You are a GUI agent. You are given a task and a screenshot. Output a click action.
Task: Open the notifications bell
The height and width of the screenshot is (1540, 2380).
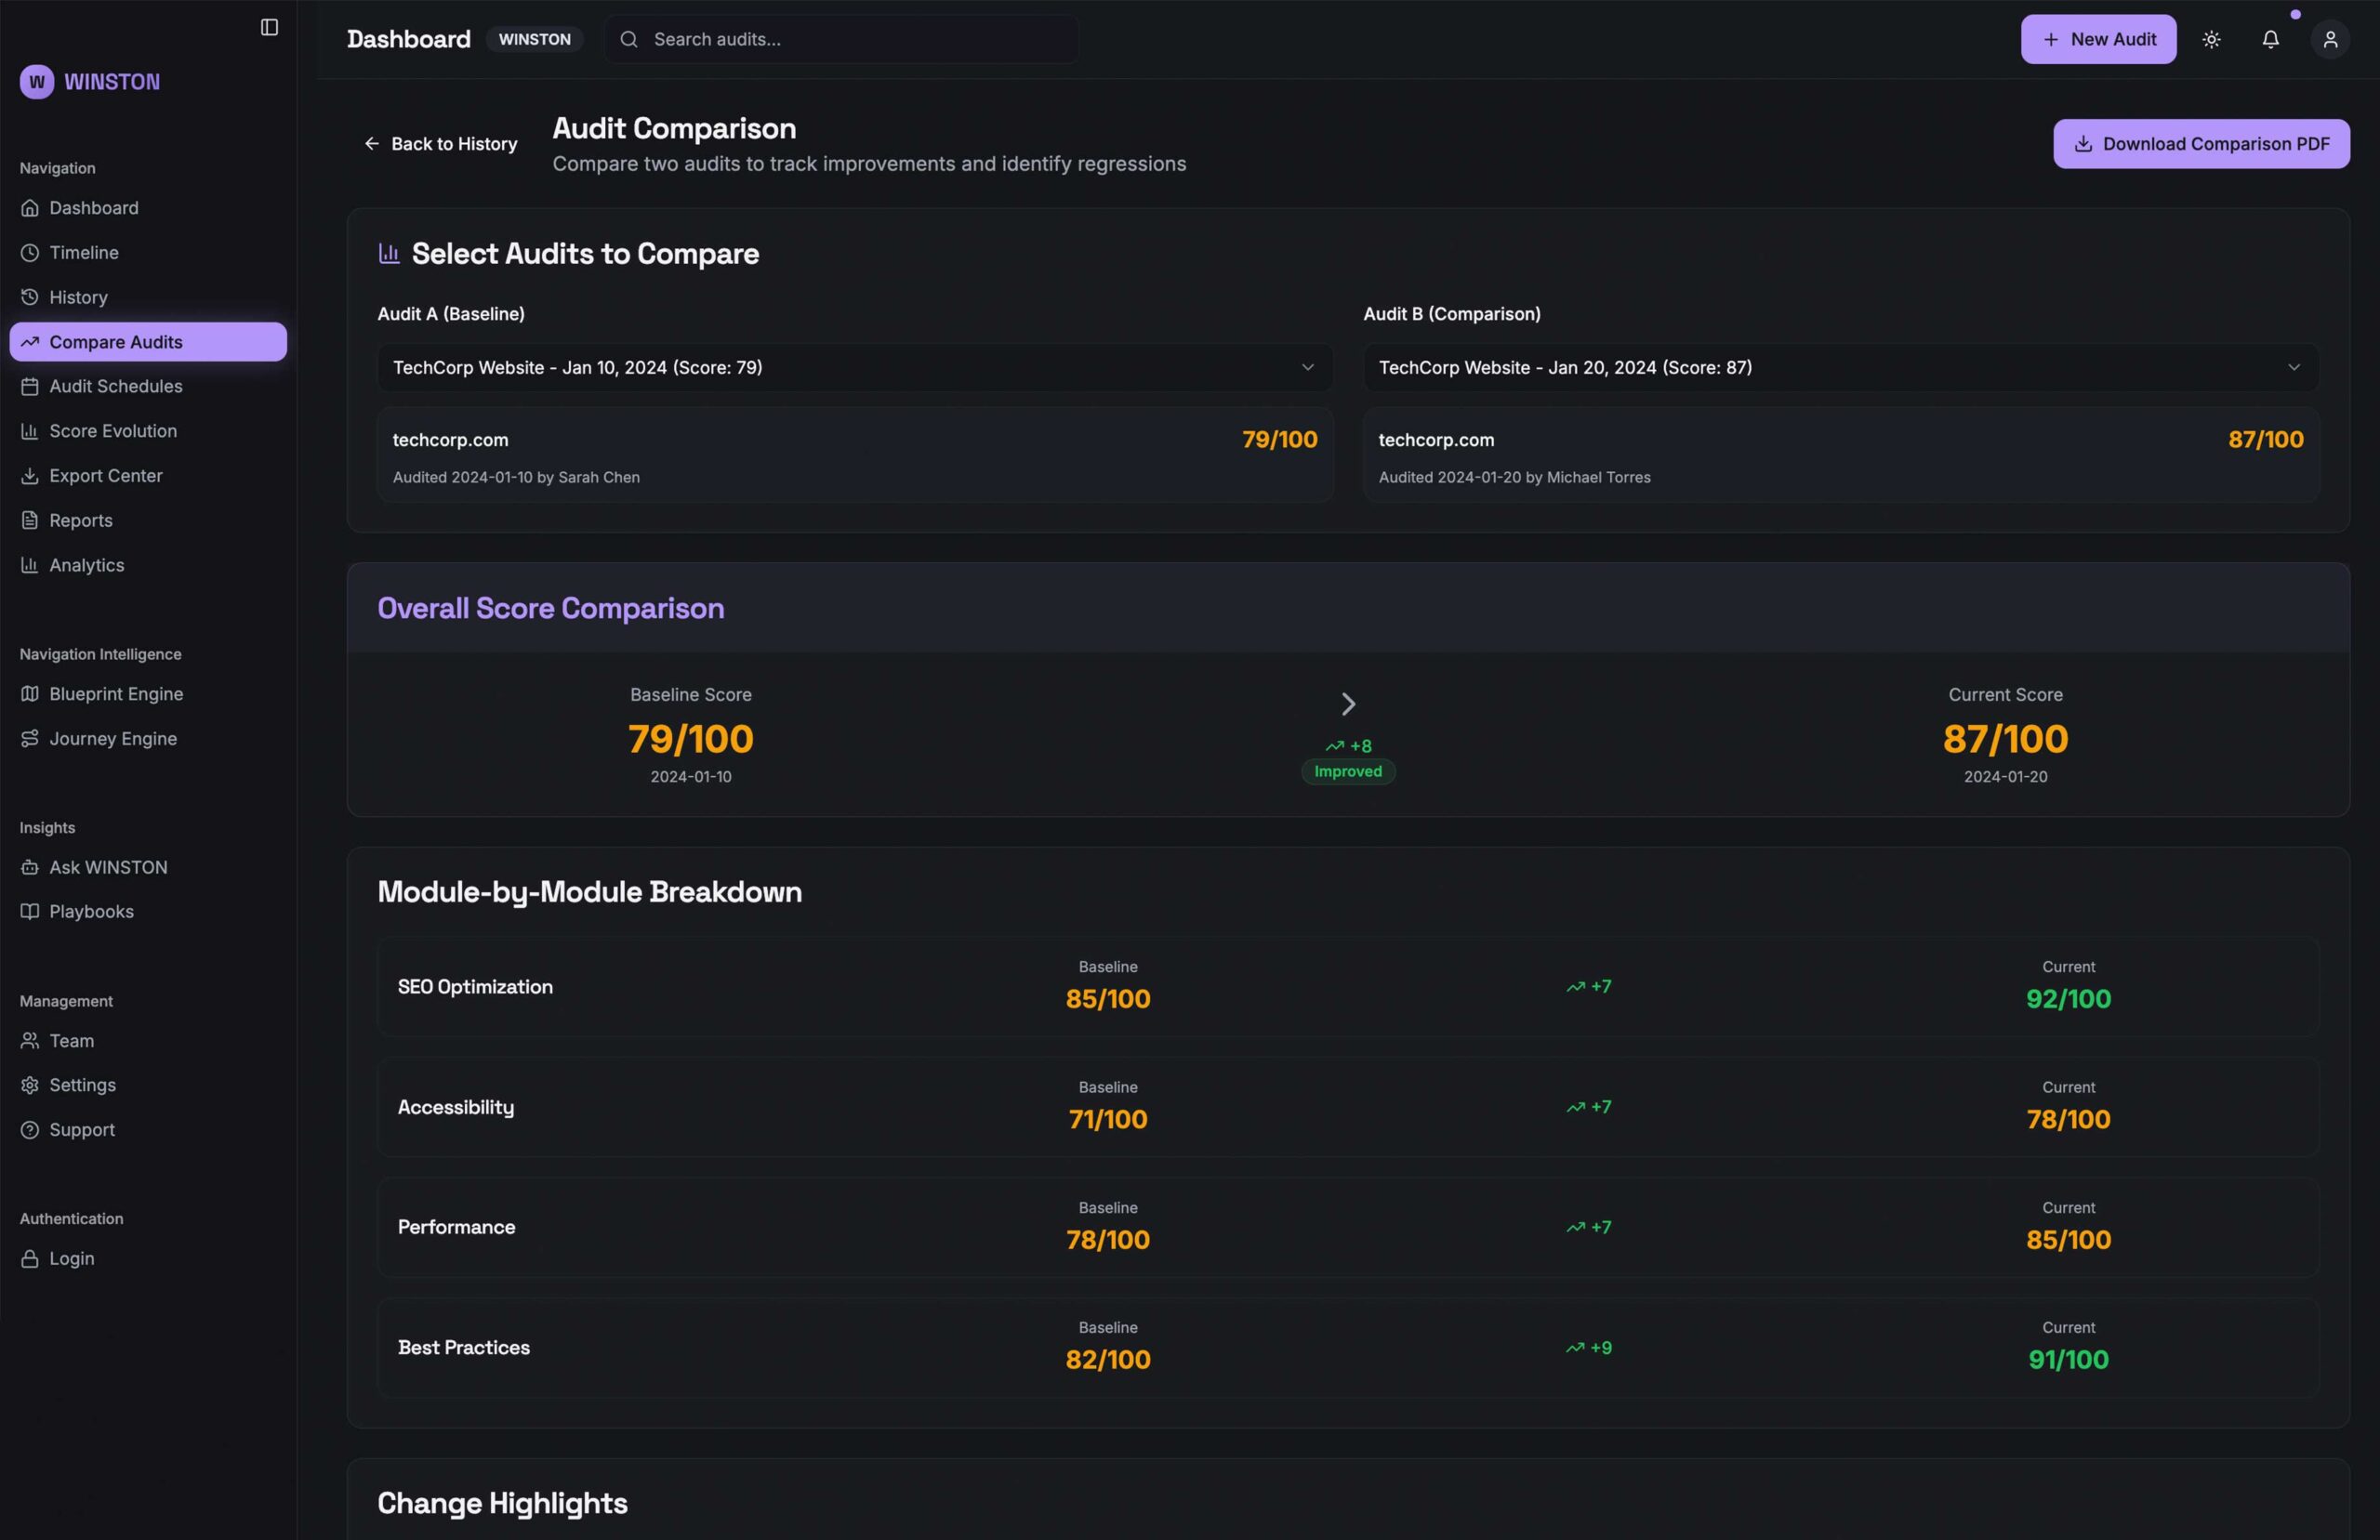(x=2270, y=39)
